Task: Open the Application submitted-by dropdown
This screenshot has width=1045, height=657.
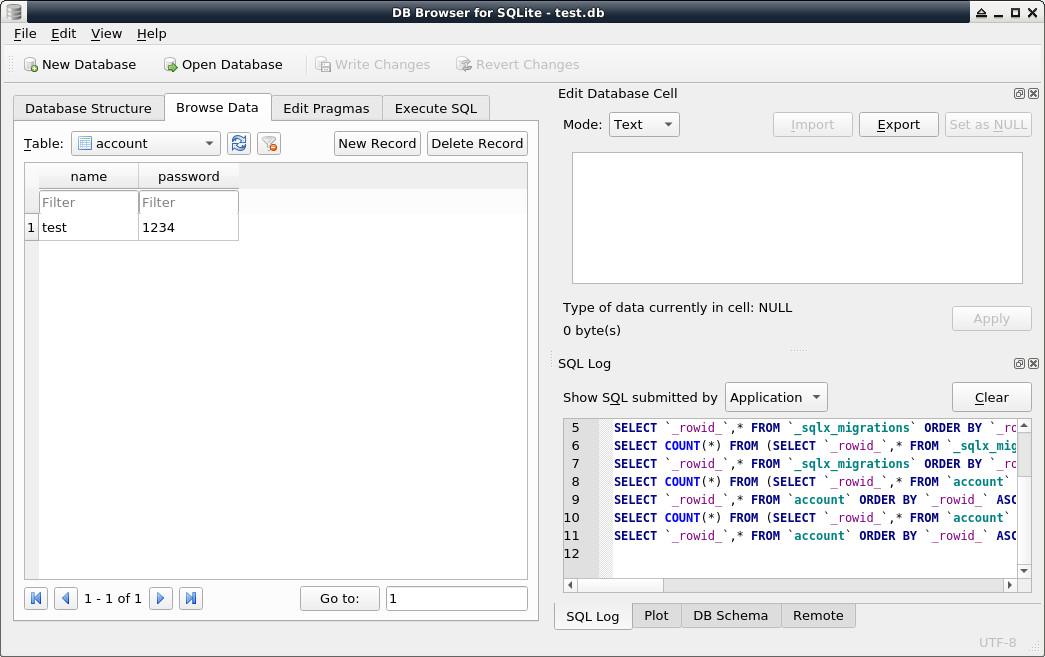Action: click(x=776, y=398)
